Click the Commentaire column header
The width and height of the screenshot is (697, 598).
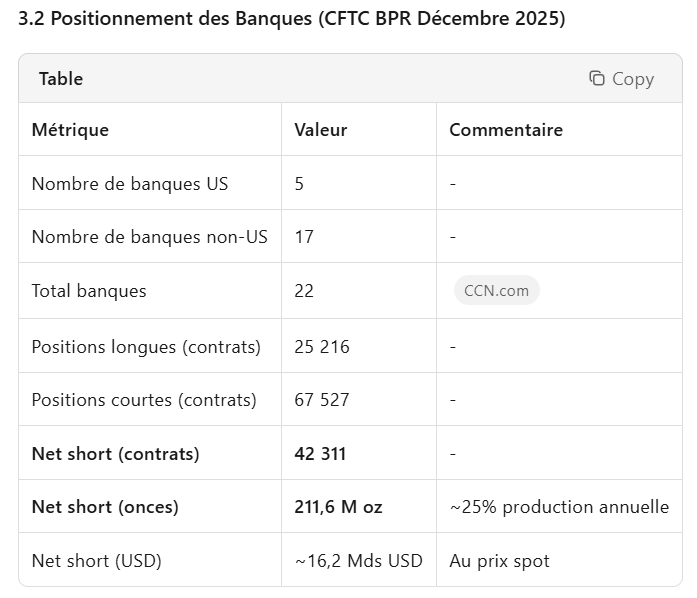pyautogui.click(x=505, y=130)
